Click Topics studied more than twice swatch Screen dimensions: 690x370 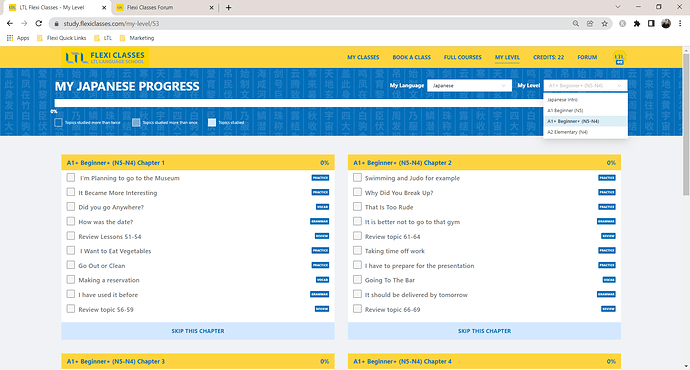point(58,122)
